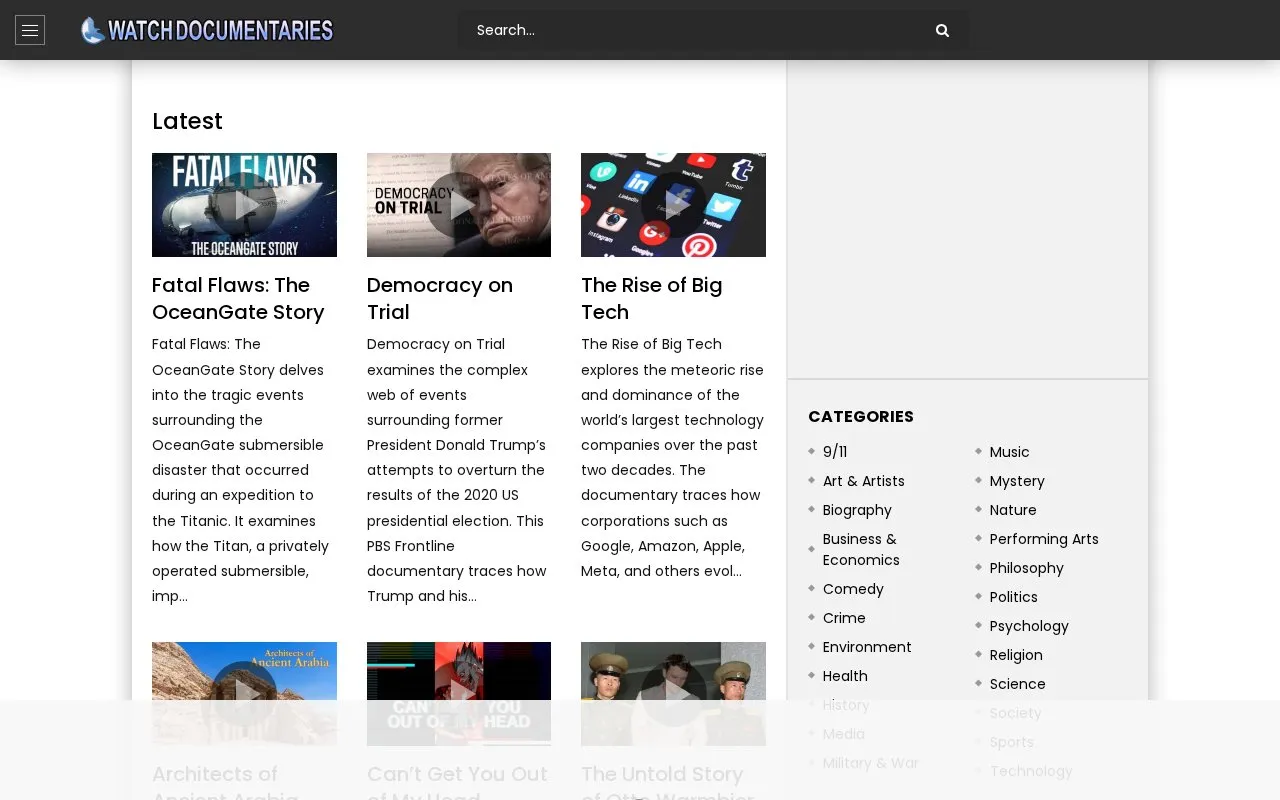
Task: Click the Rise of Big Tech description
Action: (x=672, y=458)
